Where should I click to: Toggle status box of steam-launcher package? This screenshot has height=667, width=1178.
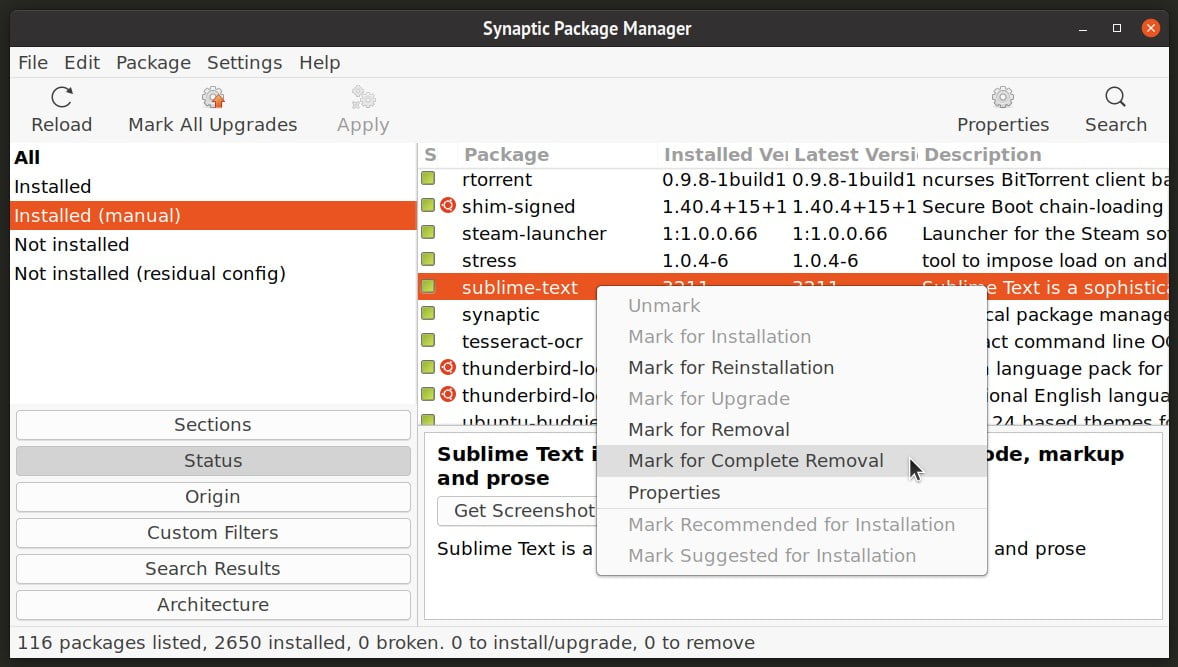[428, 232]
